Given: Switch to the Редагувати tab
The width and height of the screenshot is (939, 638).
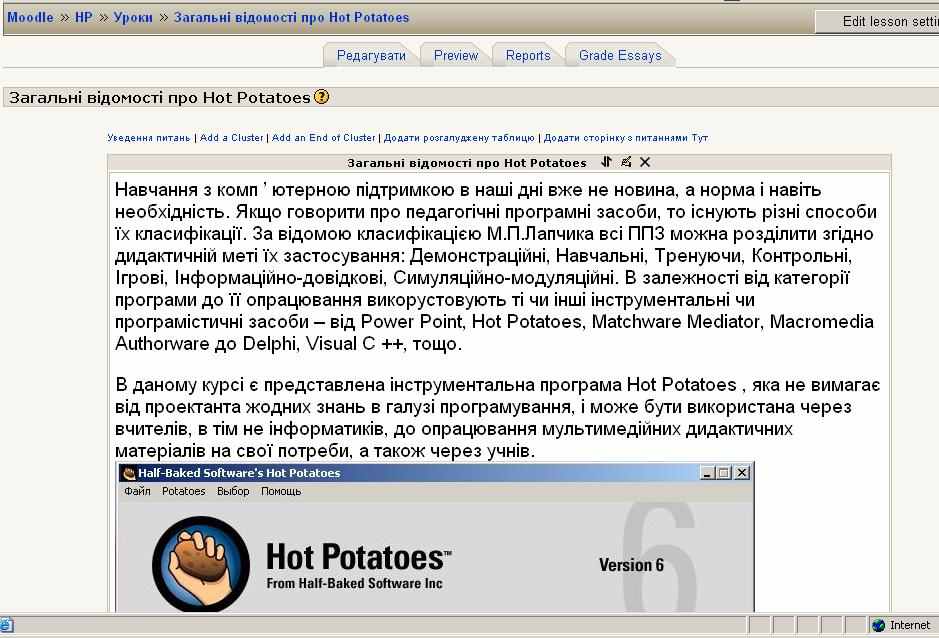Looking at the screenshot, I should 371,56.
